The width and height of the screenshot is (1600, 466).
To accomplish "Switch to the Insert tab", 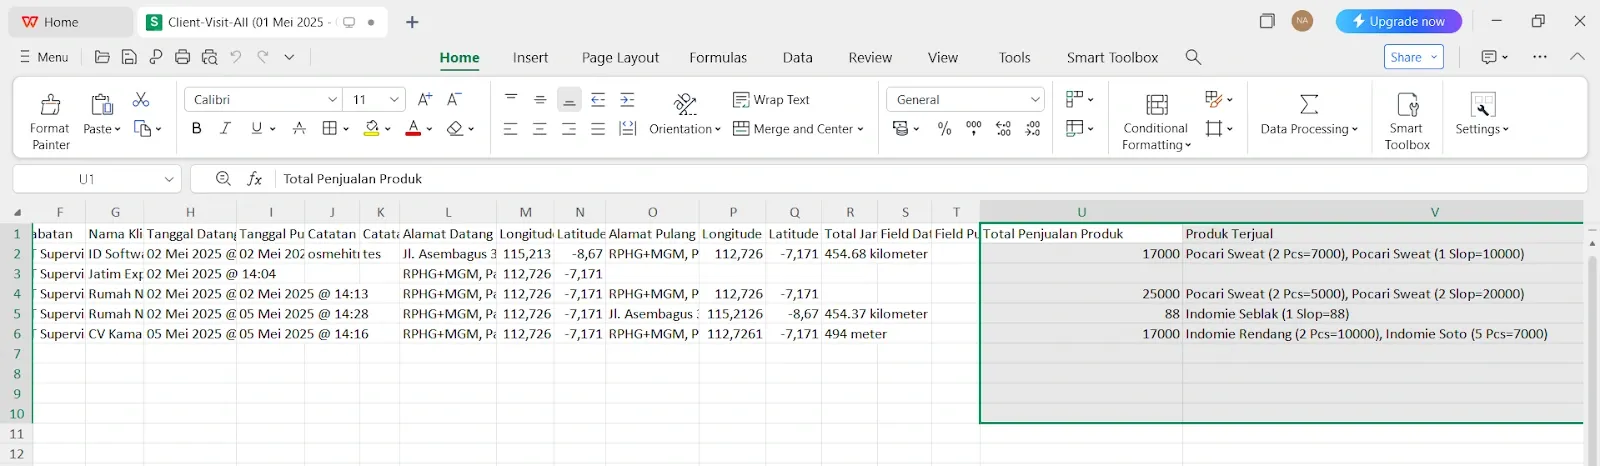I will tap(530, 57).
